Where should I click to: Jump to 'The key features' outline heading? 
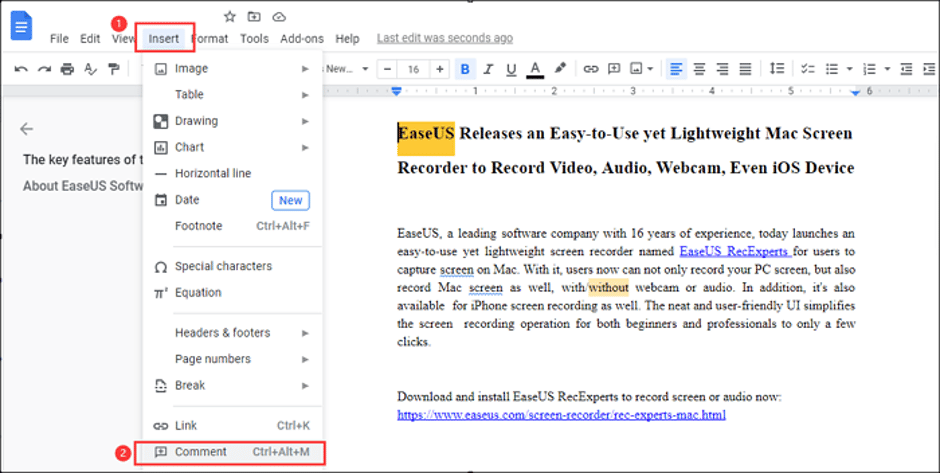(83, 160)
